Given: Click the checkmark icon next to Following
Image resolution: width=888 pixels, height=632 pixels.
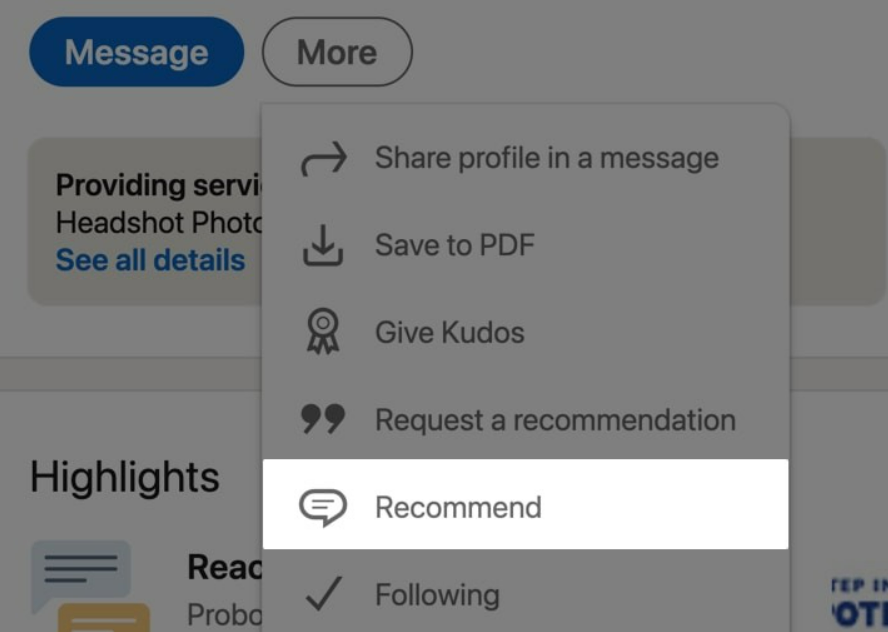Looking at the screenshot, I should tap(322, 592).
